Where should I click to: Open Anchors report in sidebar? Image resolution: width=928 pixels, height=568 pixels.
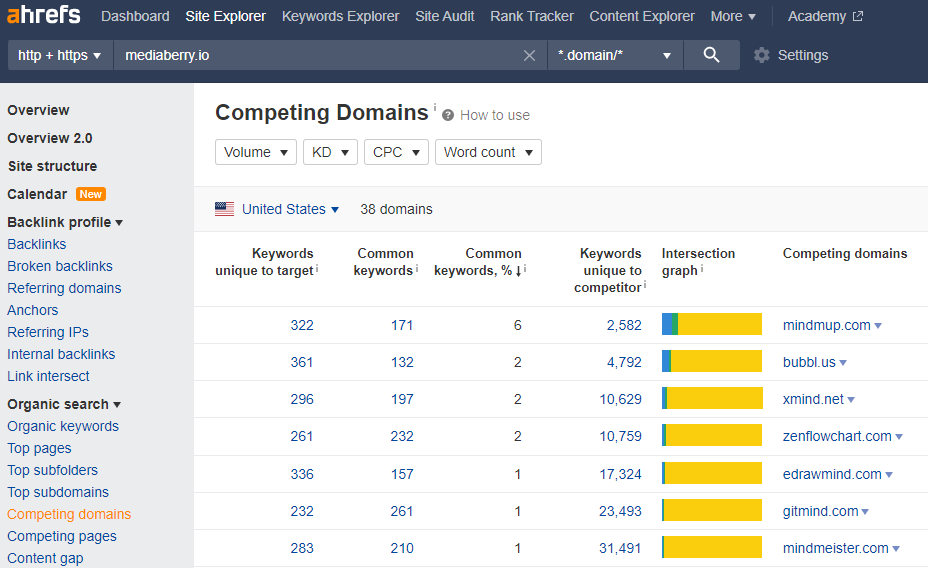pos(33,310)
